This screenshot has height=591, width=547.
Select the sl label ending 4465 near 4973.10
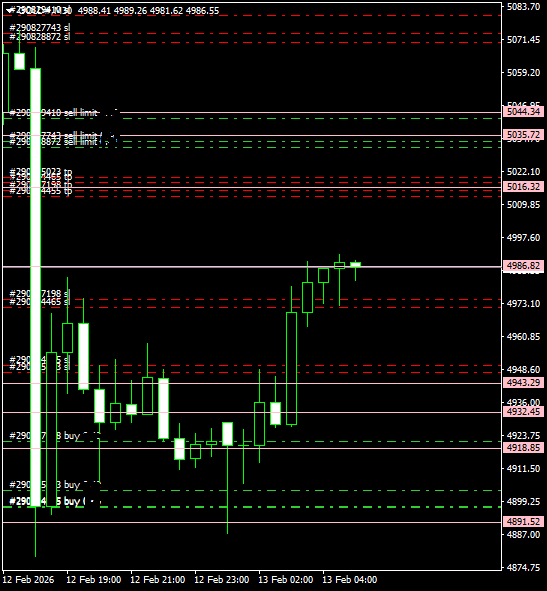pyautogui.click(x=40, y=302)
